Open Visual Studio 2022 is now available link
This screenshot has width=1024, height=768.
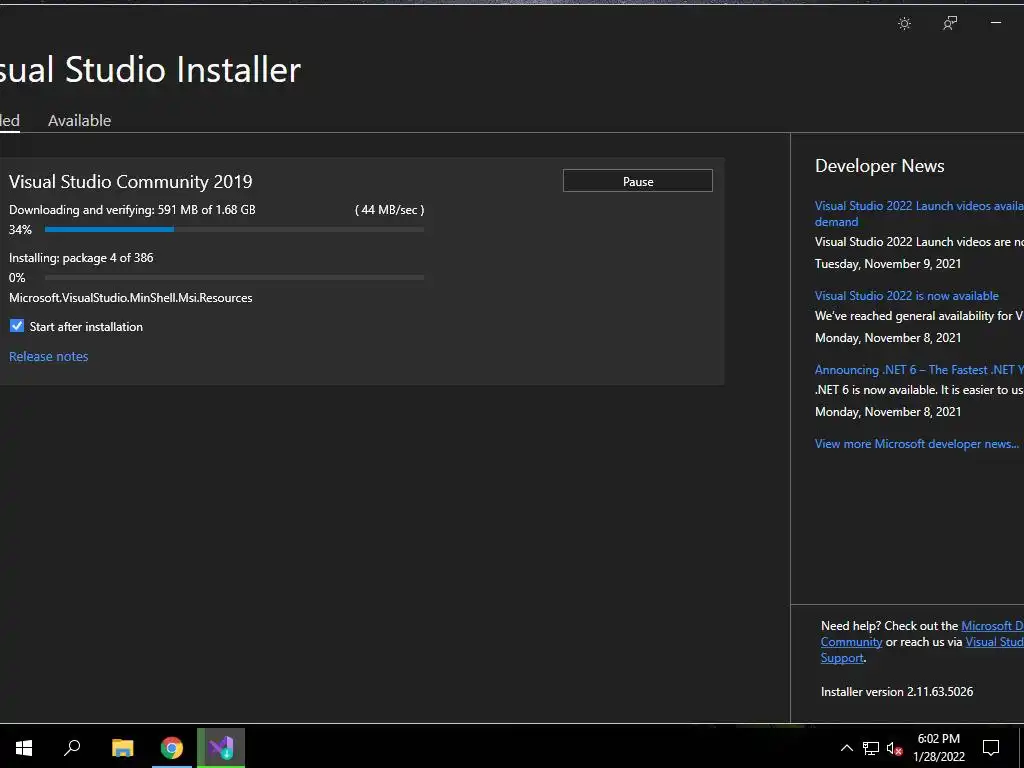coord(906,296)
